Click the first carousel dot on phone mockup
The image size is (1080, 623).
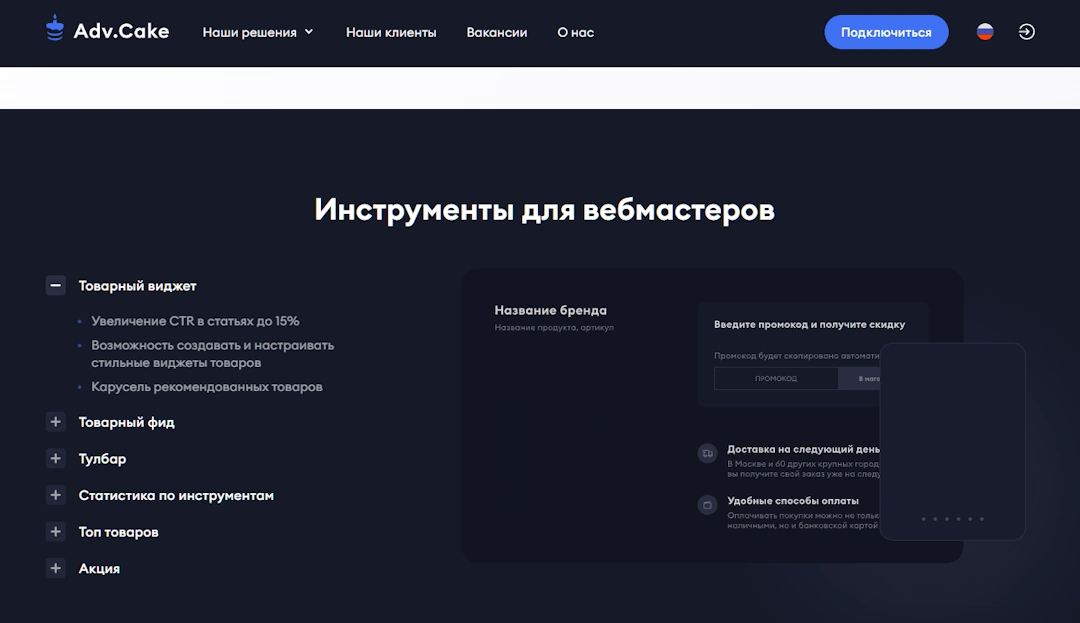(x=923, y=519)
